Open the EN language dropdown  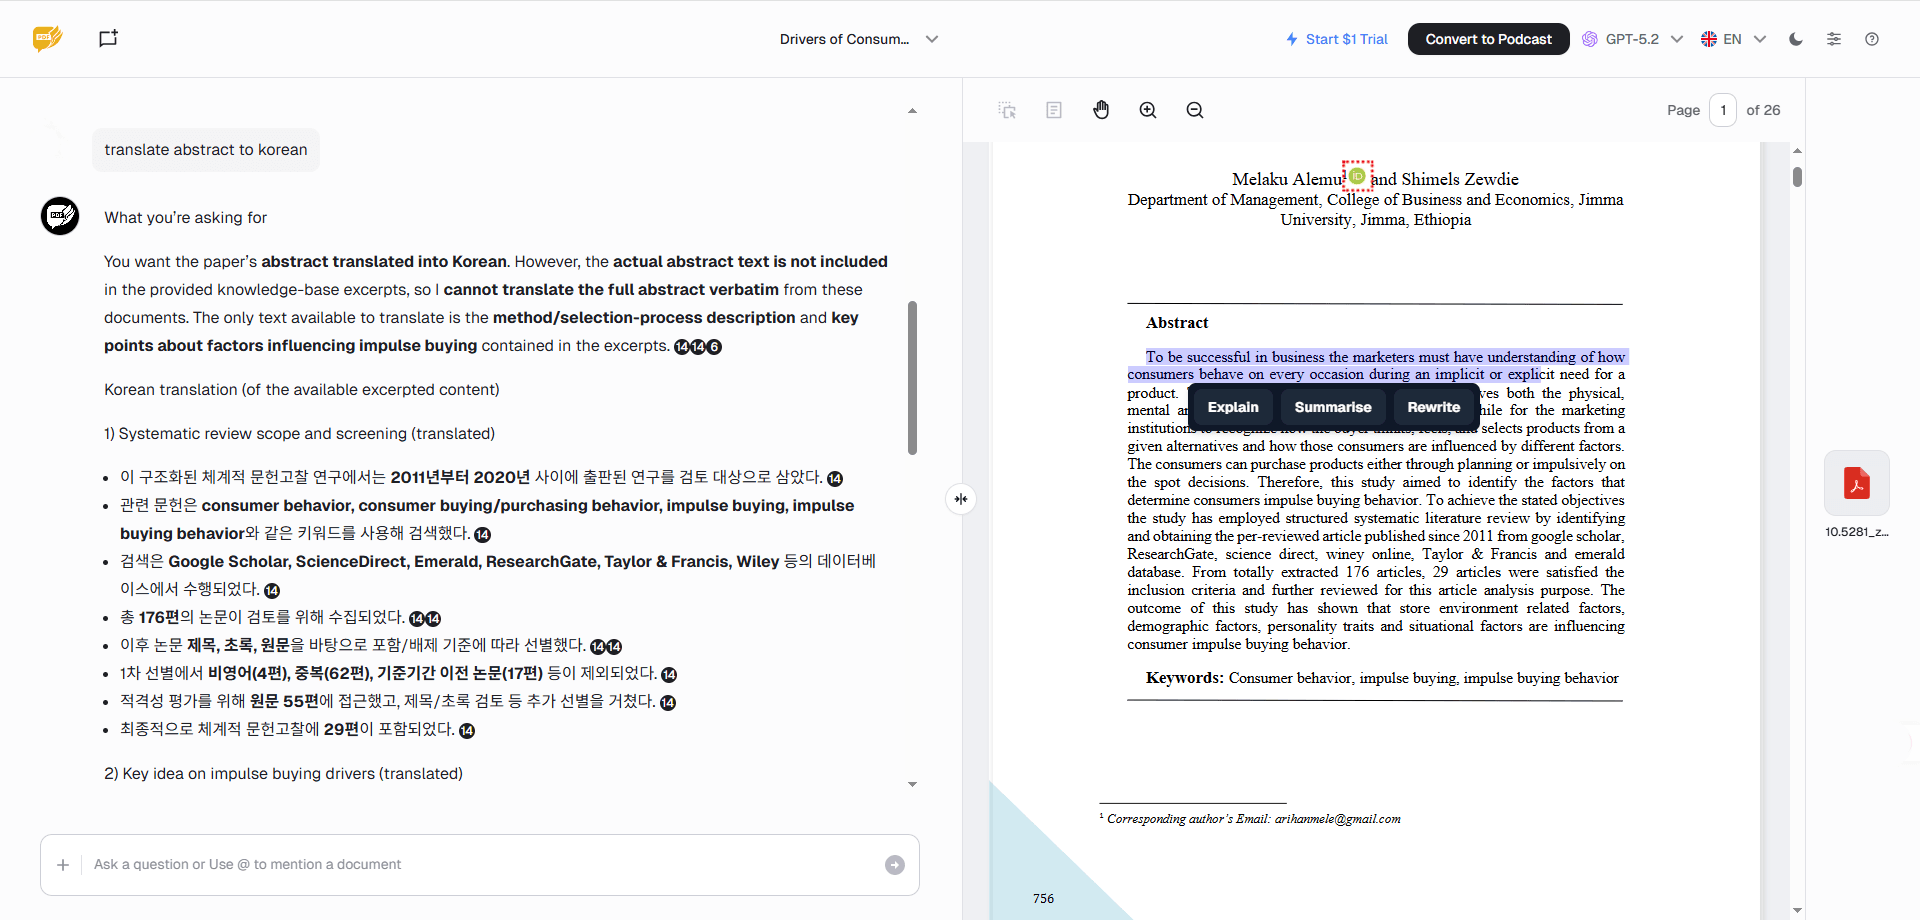(x=1733, y=39)
